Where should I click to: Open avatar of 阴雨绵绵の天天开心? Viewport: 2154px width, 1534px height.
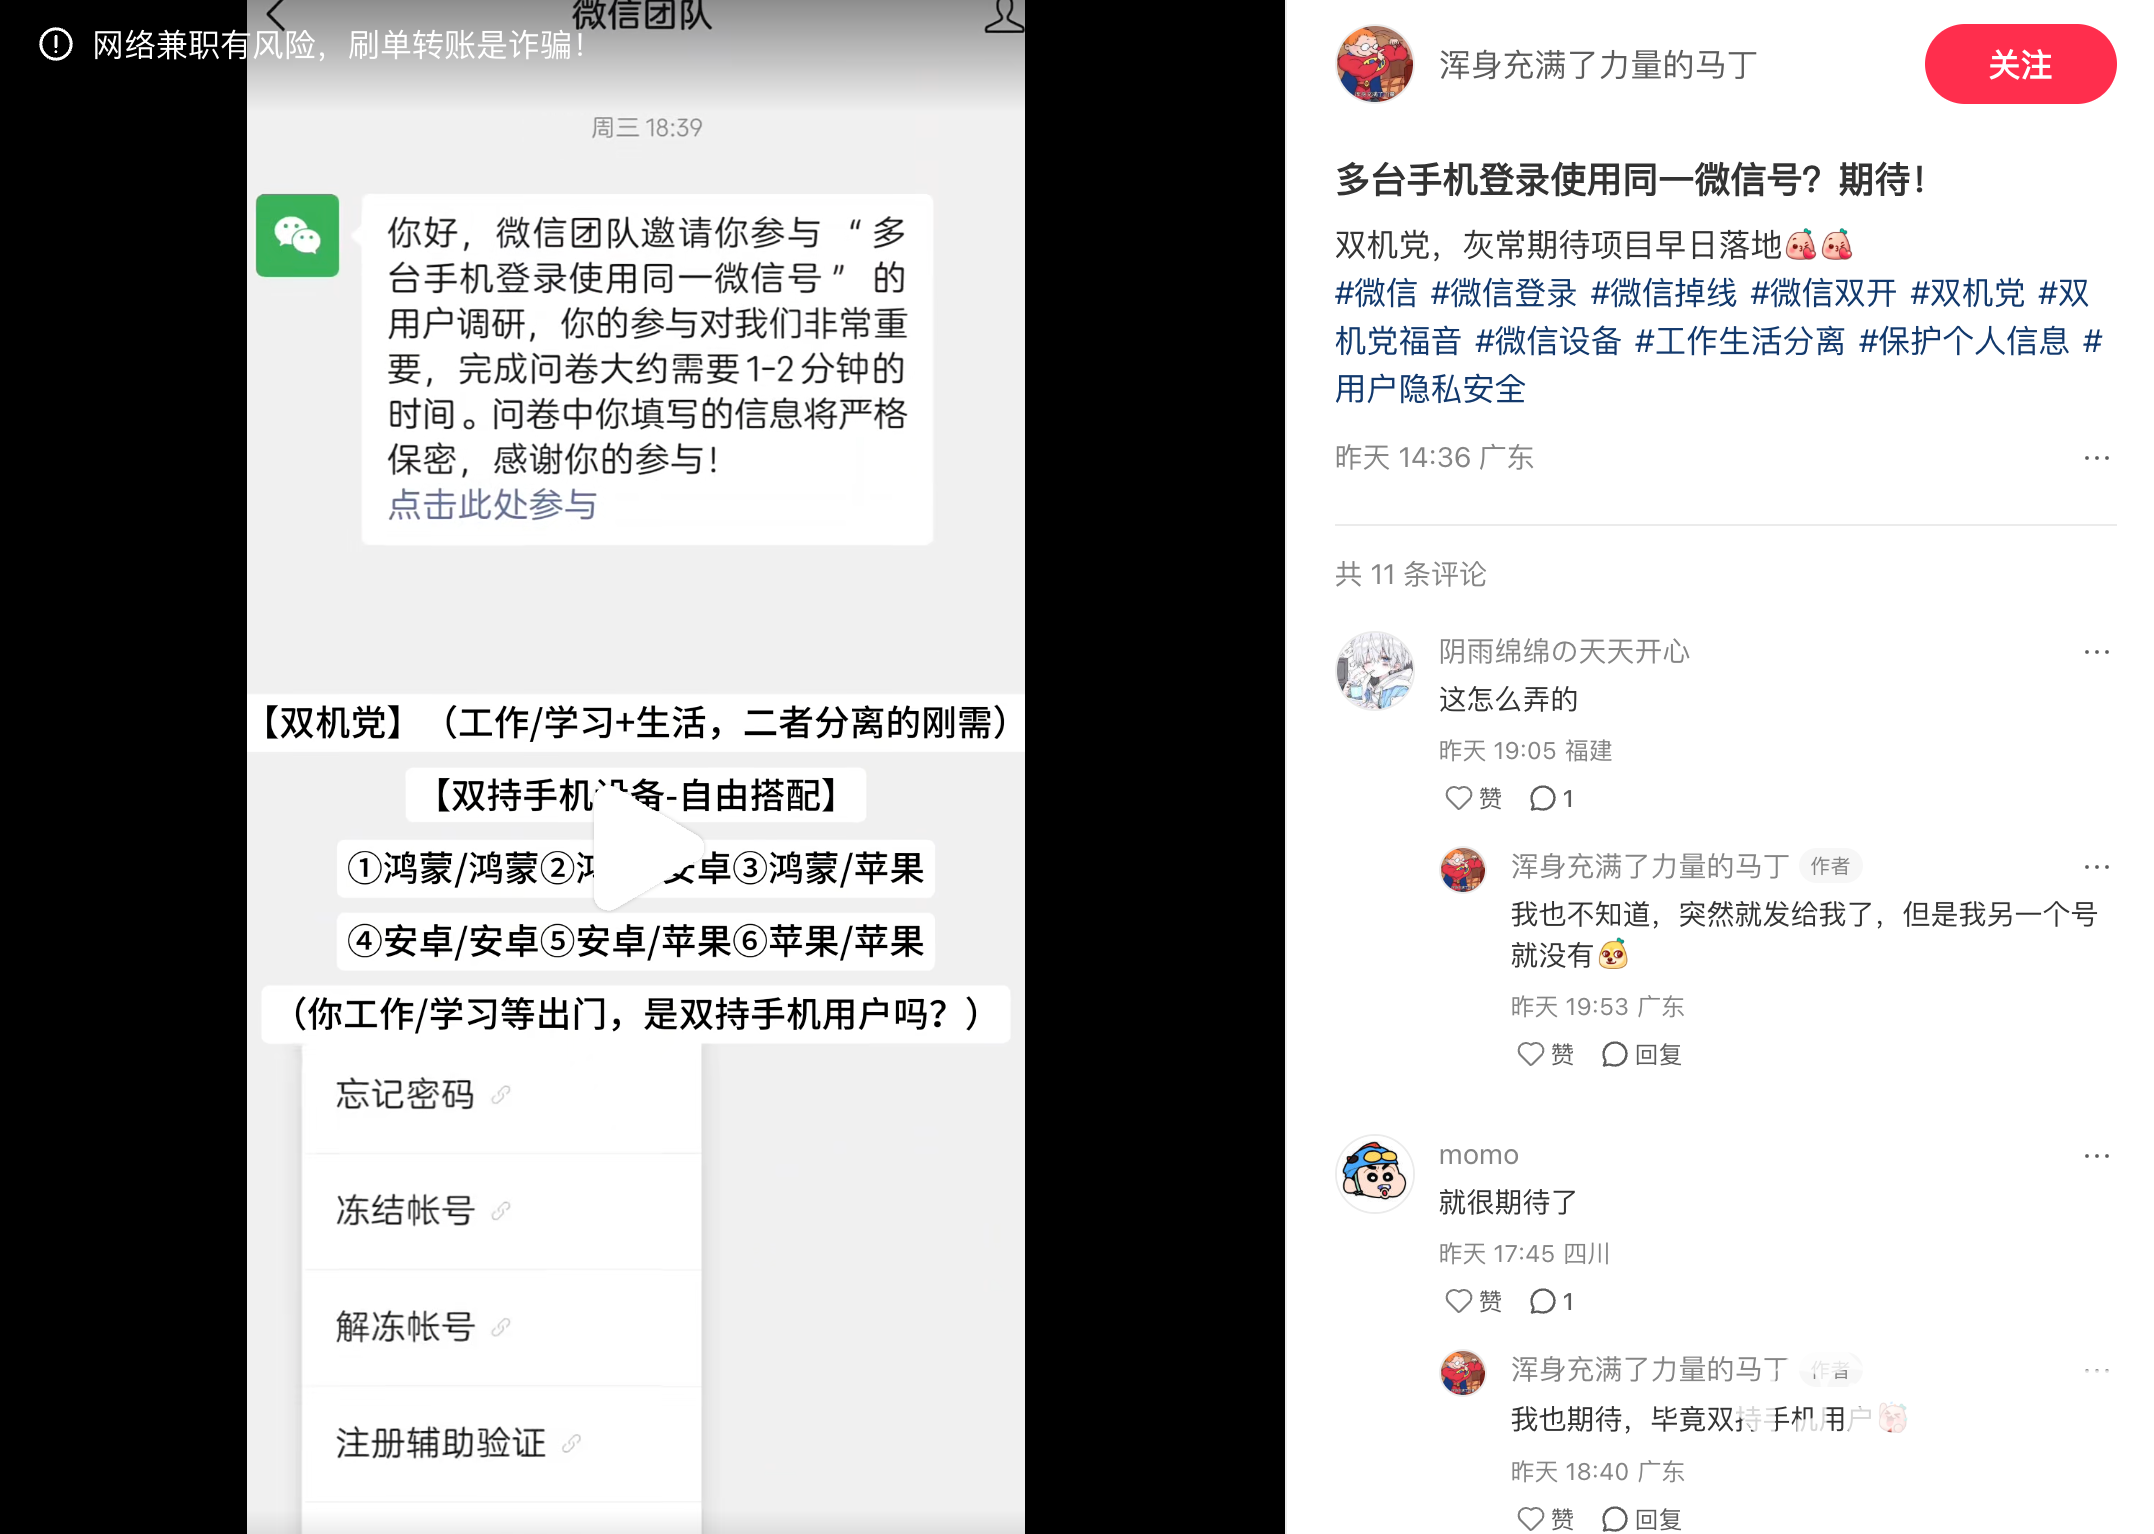pyautogui.click(x=1375, y=670)
